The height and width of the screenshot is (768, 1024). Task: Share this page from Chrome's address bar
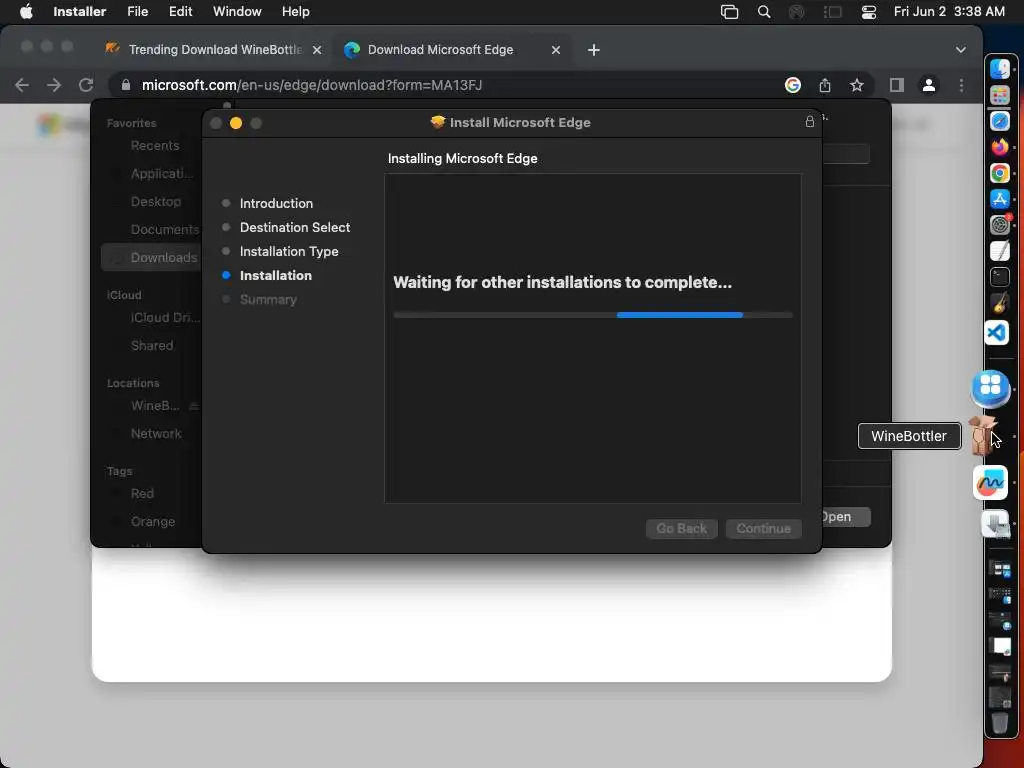(x=825, y=85)
